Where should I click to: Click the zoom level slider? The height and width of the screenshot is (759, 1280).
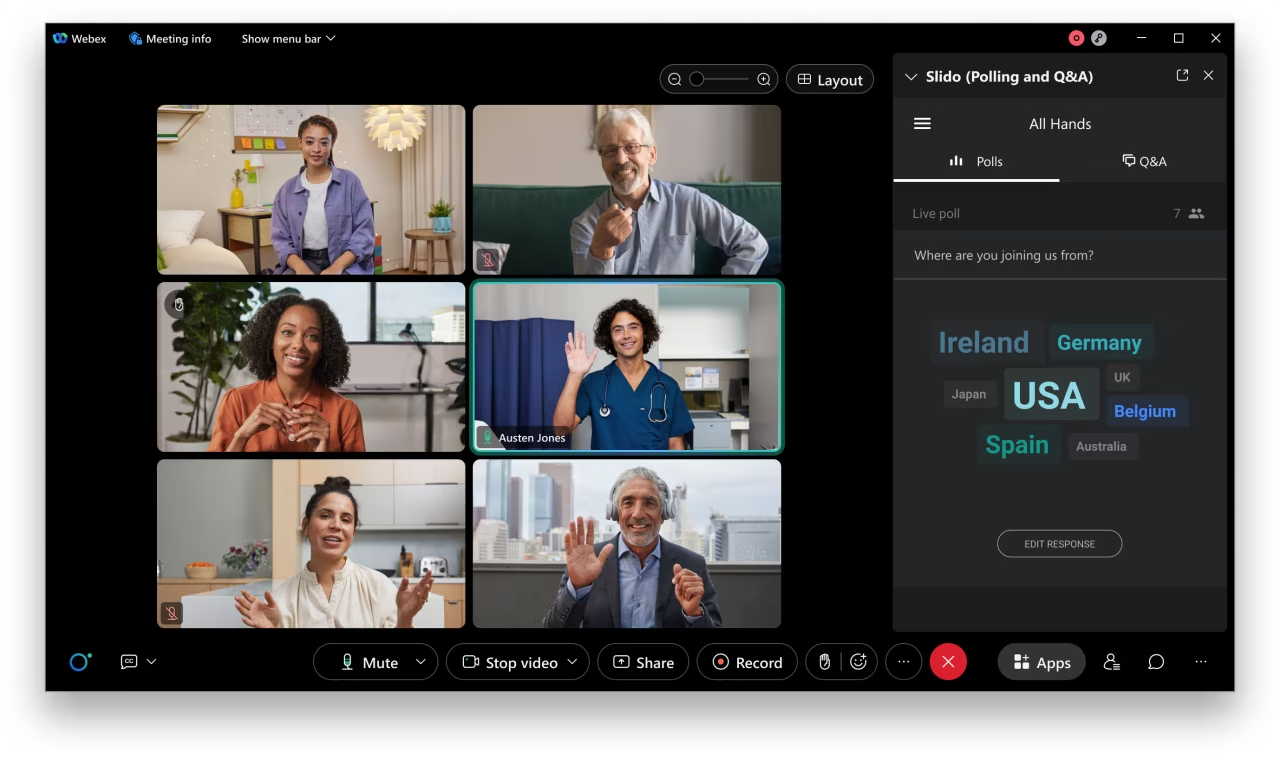tap(718, 80)
